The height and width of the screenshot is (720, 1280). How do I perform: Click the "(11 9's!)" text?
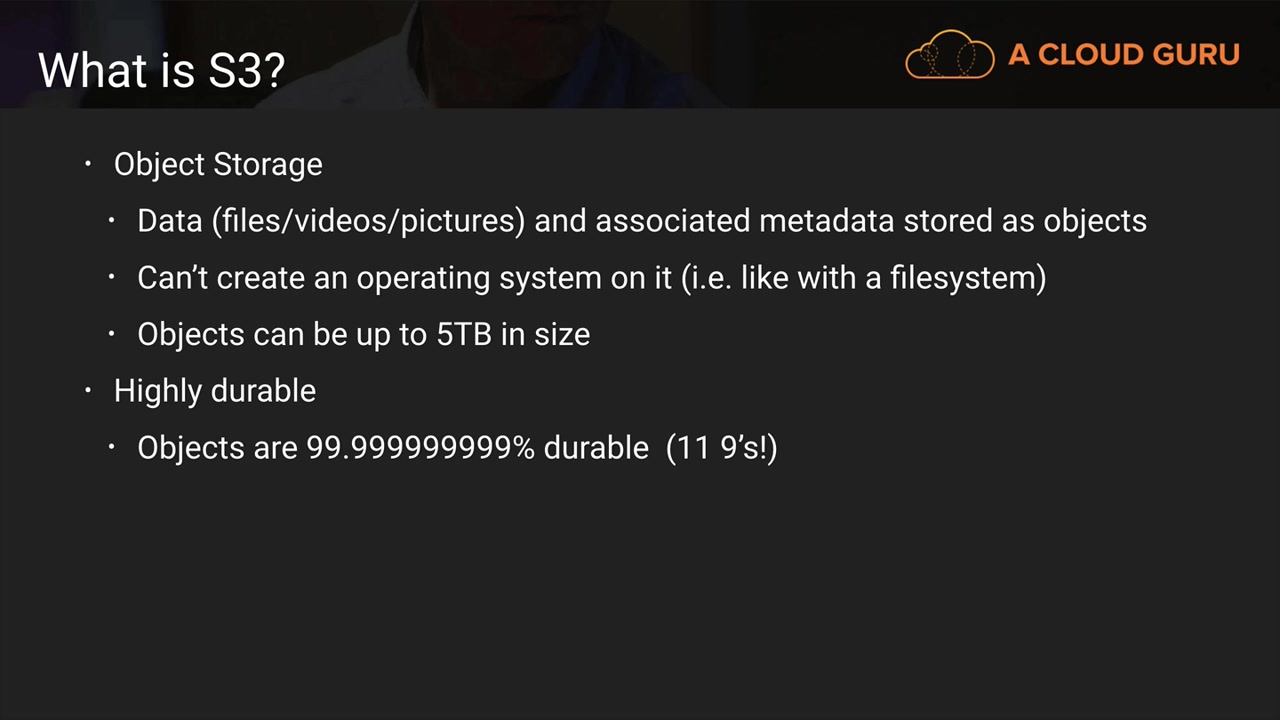pyautogui.click(x=721, y=447)
